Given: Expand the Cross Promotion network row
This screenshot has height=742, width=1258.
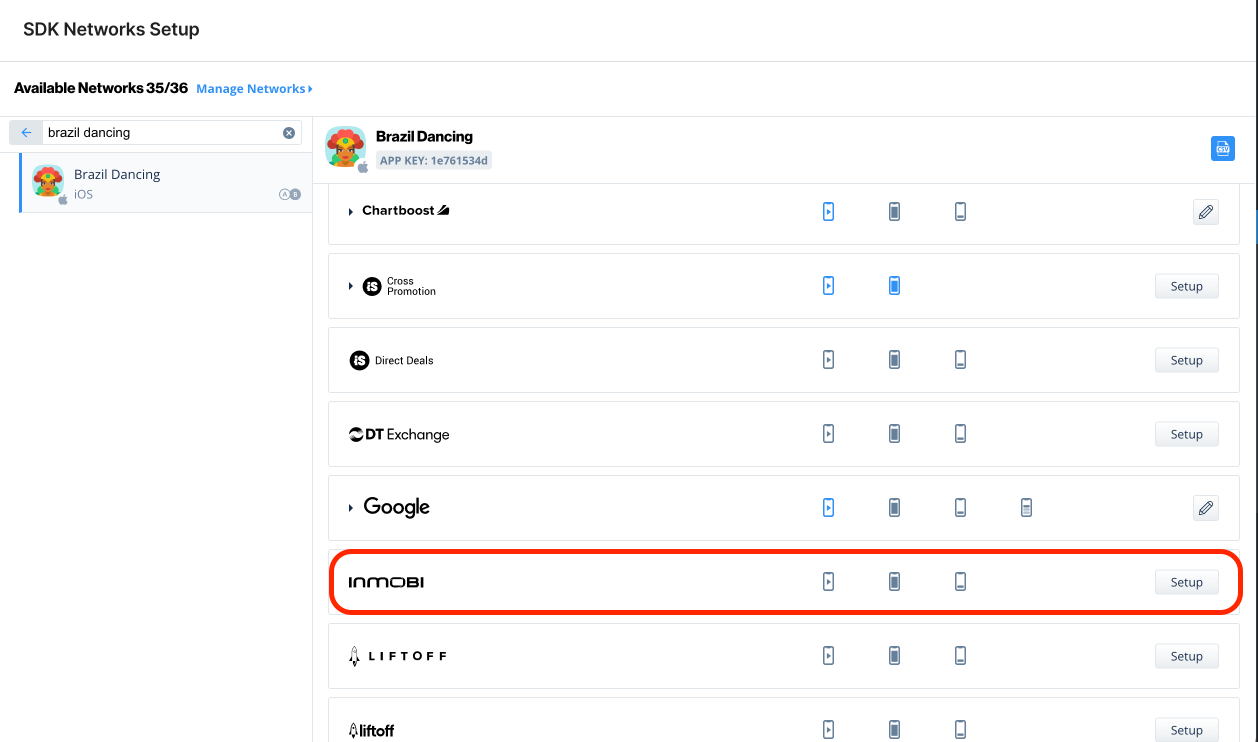Looking at the screenshot, I should click(351, 286).
